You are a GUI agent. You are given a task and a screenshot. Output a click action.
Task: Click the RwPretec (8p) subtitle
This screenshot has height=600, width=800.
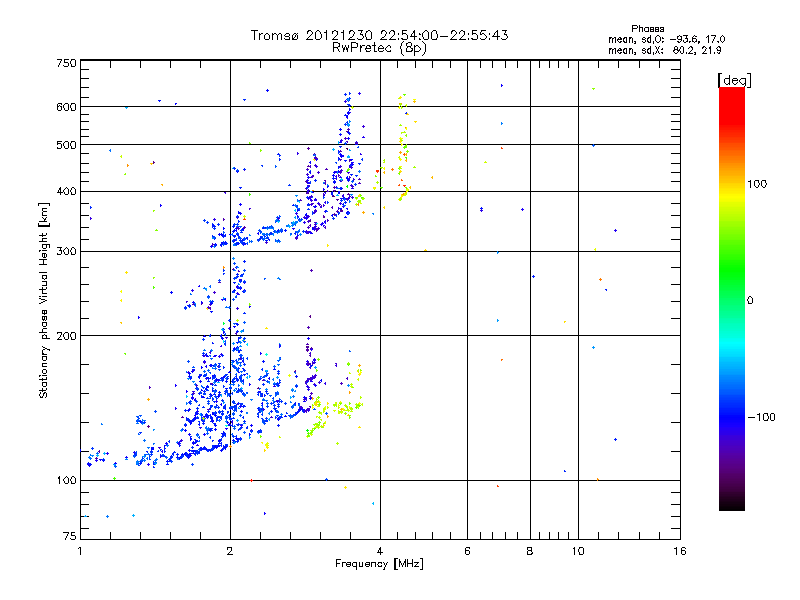tap(379, 48)
